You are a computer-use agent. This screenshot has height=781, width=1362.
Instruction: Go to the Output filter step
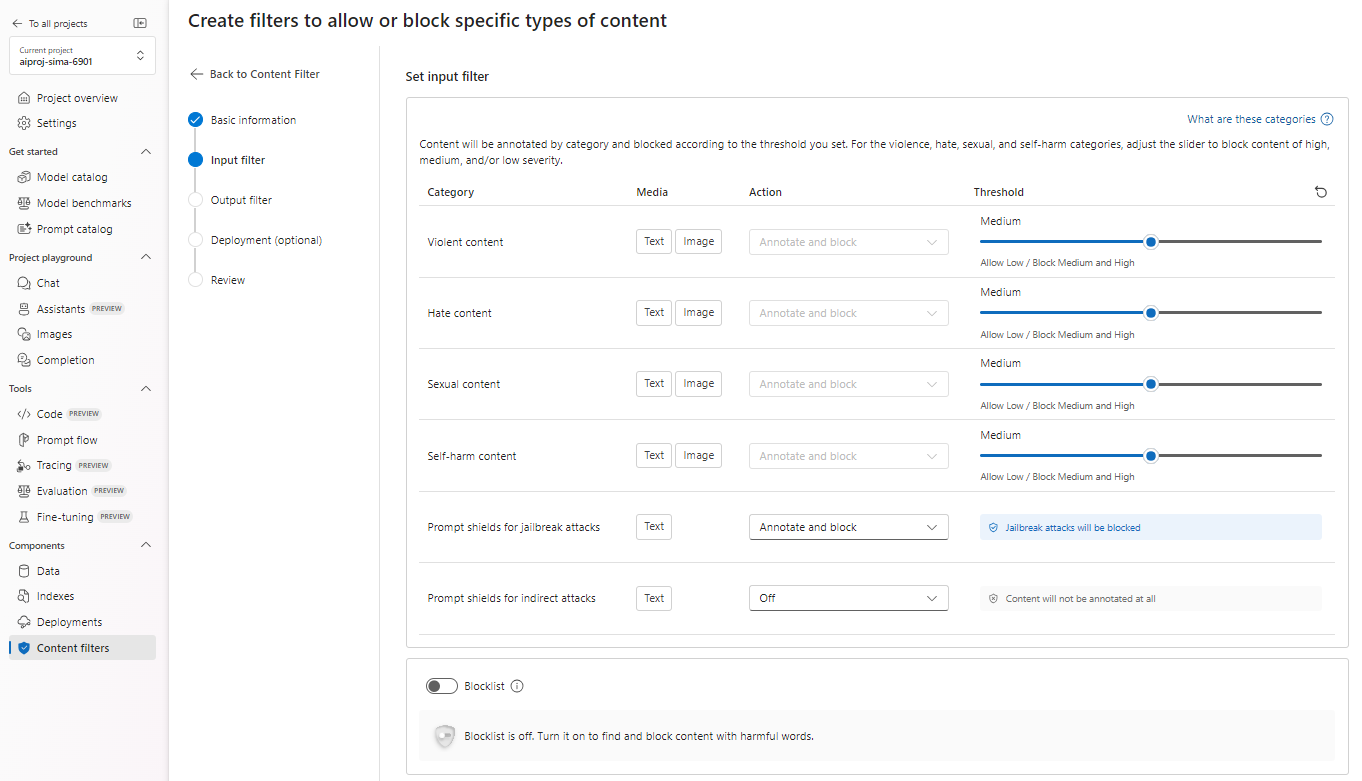pyautogui.click(x=241, y=200)
